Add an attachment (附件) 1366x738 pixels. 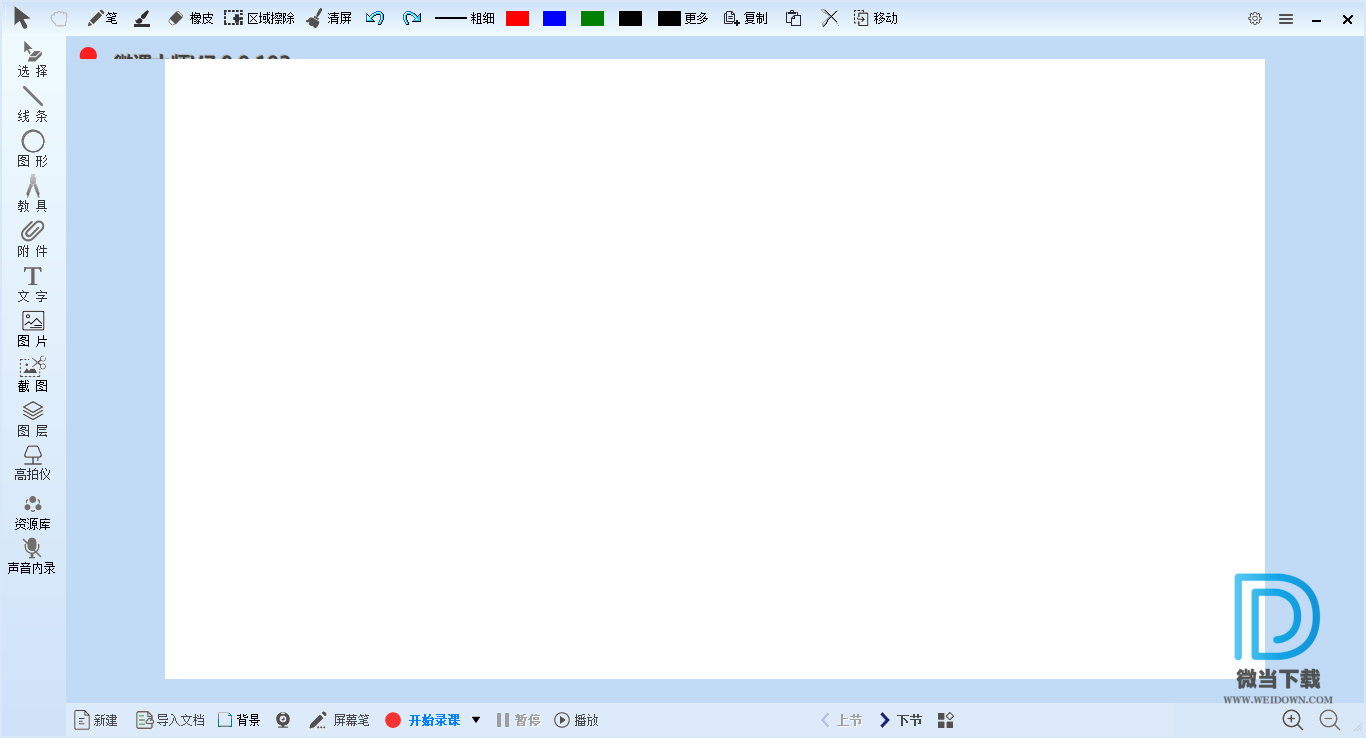click(x=32, y=240)
